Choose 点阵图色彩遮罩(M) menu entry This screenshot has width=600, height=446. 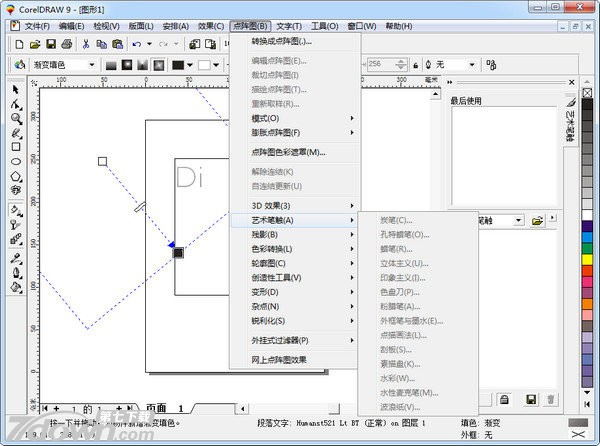pos(288,152)
